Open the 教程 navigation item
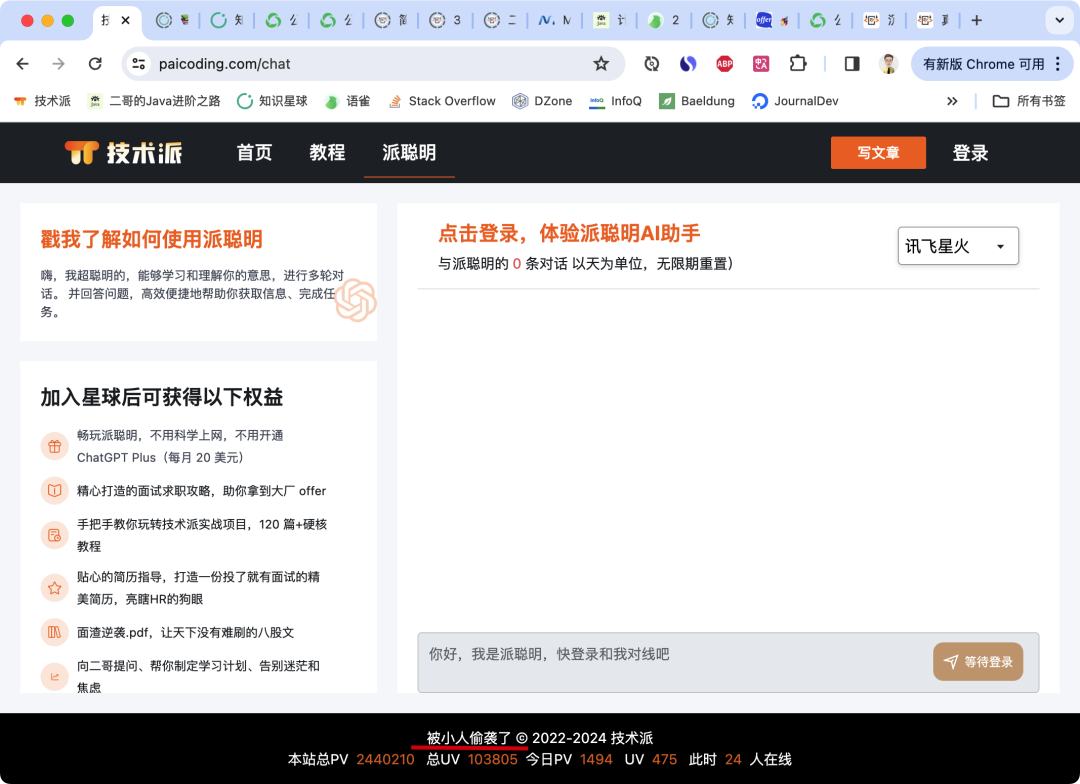 tap(327, 153)
